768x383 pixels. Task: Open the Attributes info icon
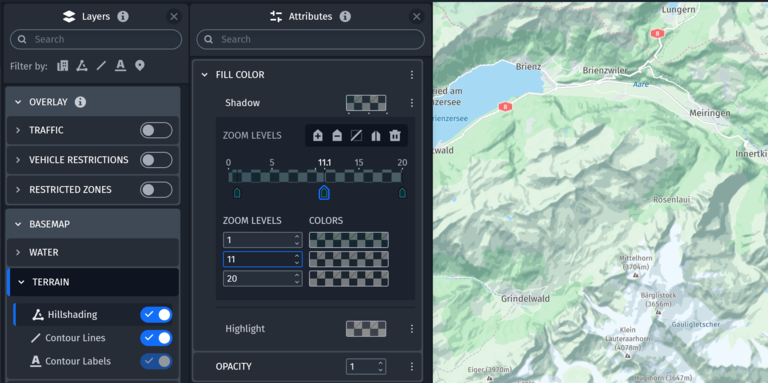click(345, 17)
